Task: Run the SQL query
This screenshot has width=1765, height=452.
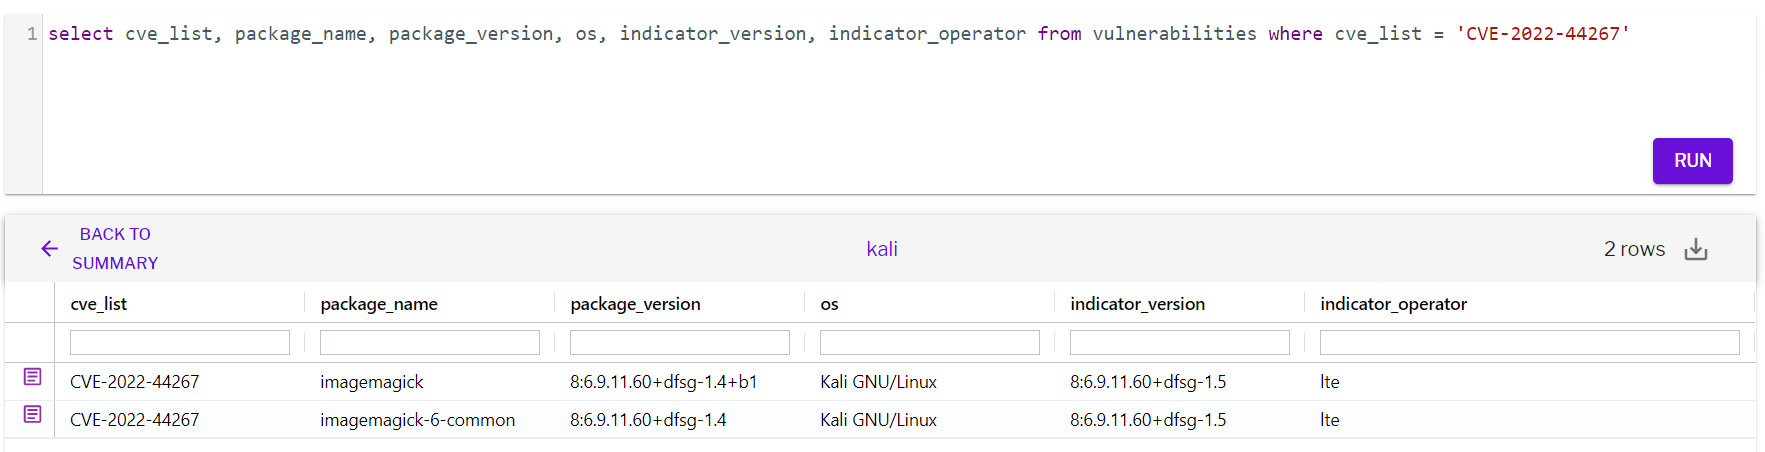Action: coord(1692,161)
